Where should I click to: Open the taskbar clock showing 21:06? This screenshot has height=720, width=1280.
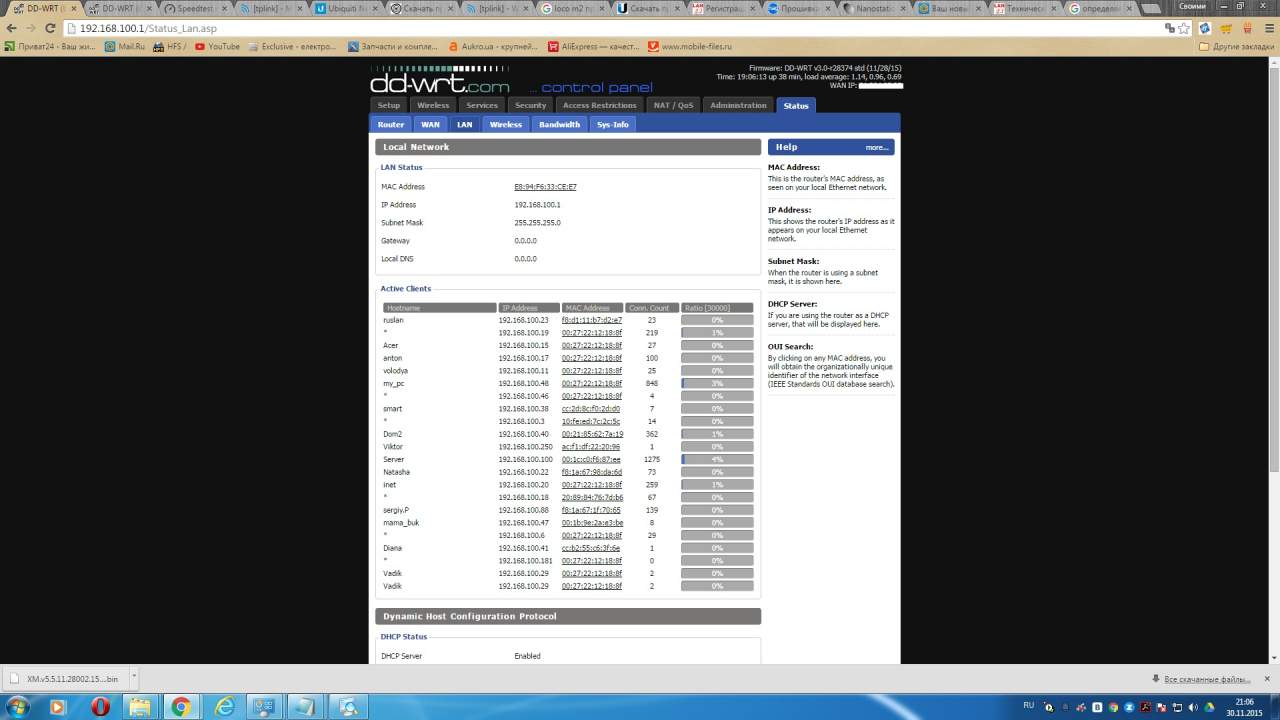[1244, 706]
